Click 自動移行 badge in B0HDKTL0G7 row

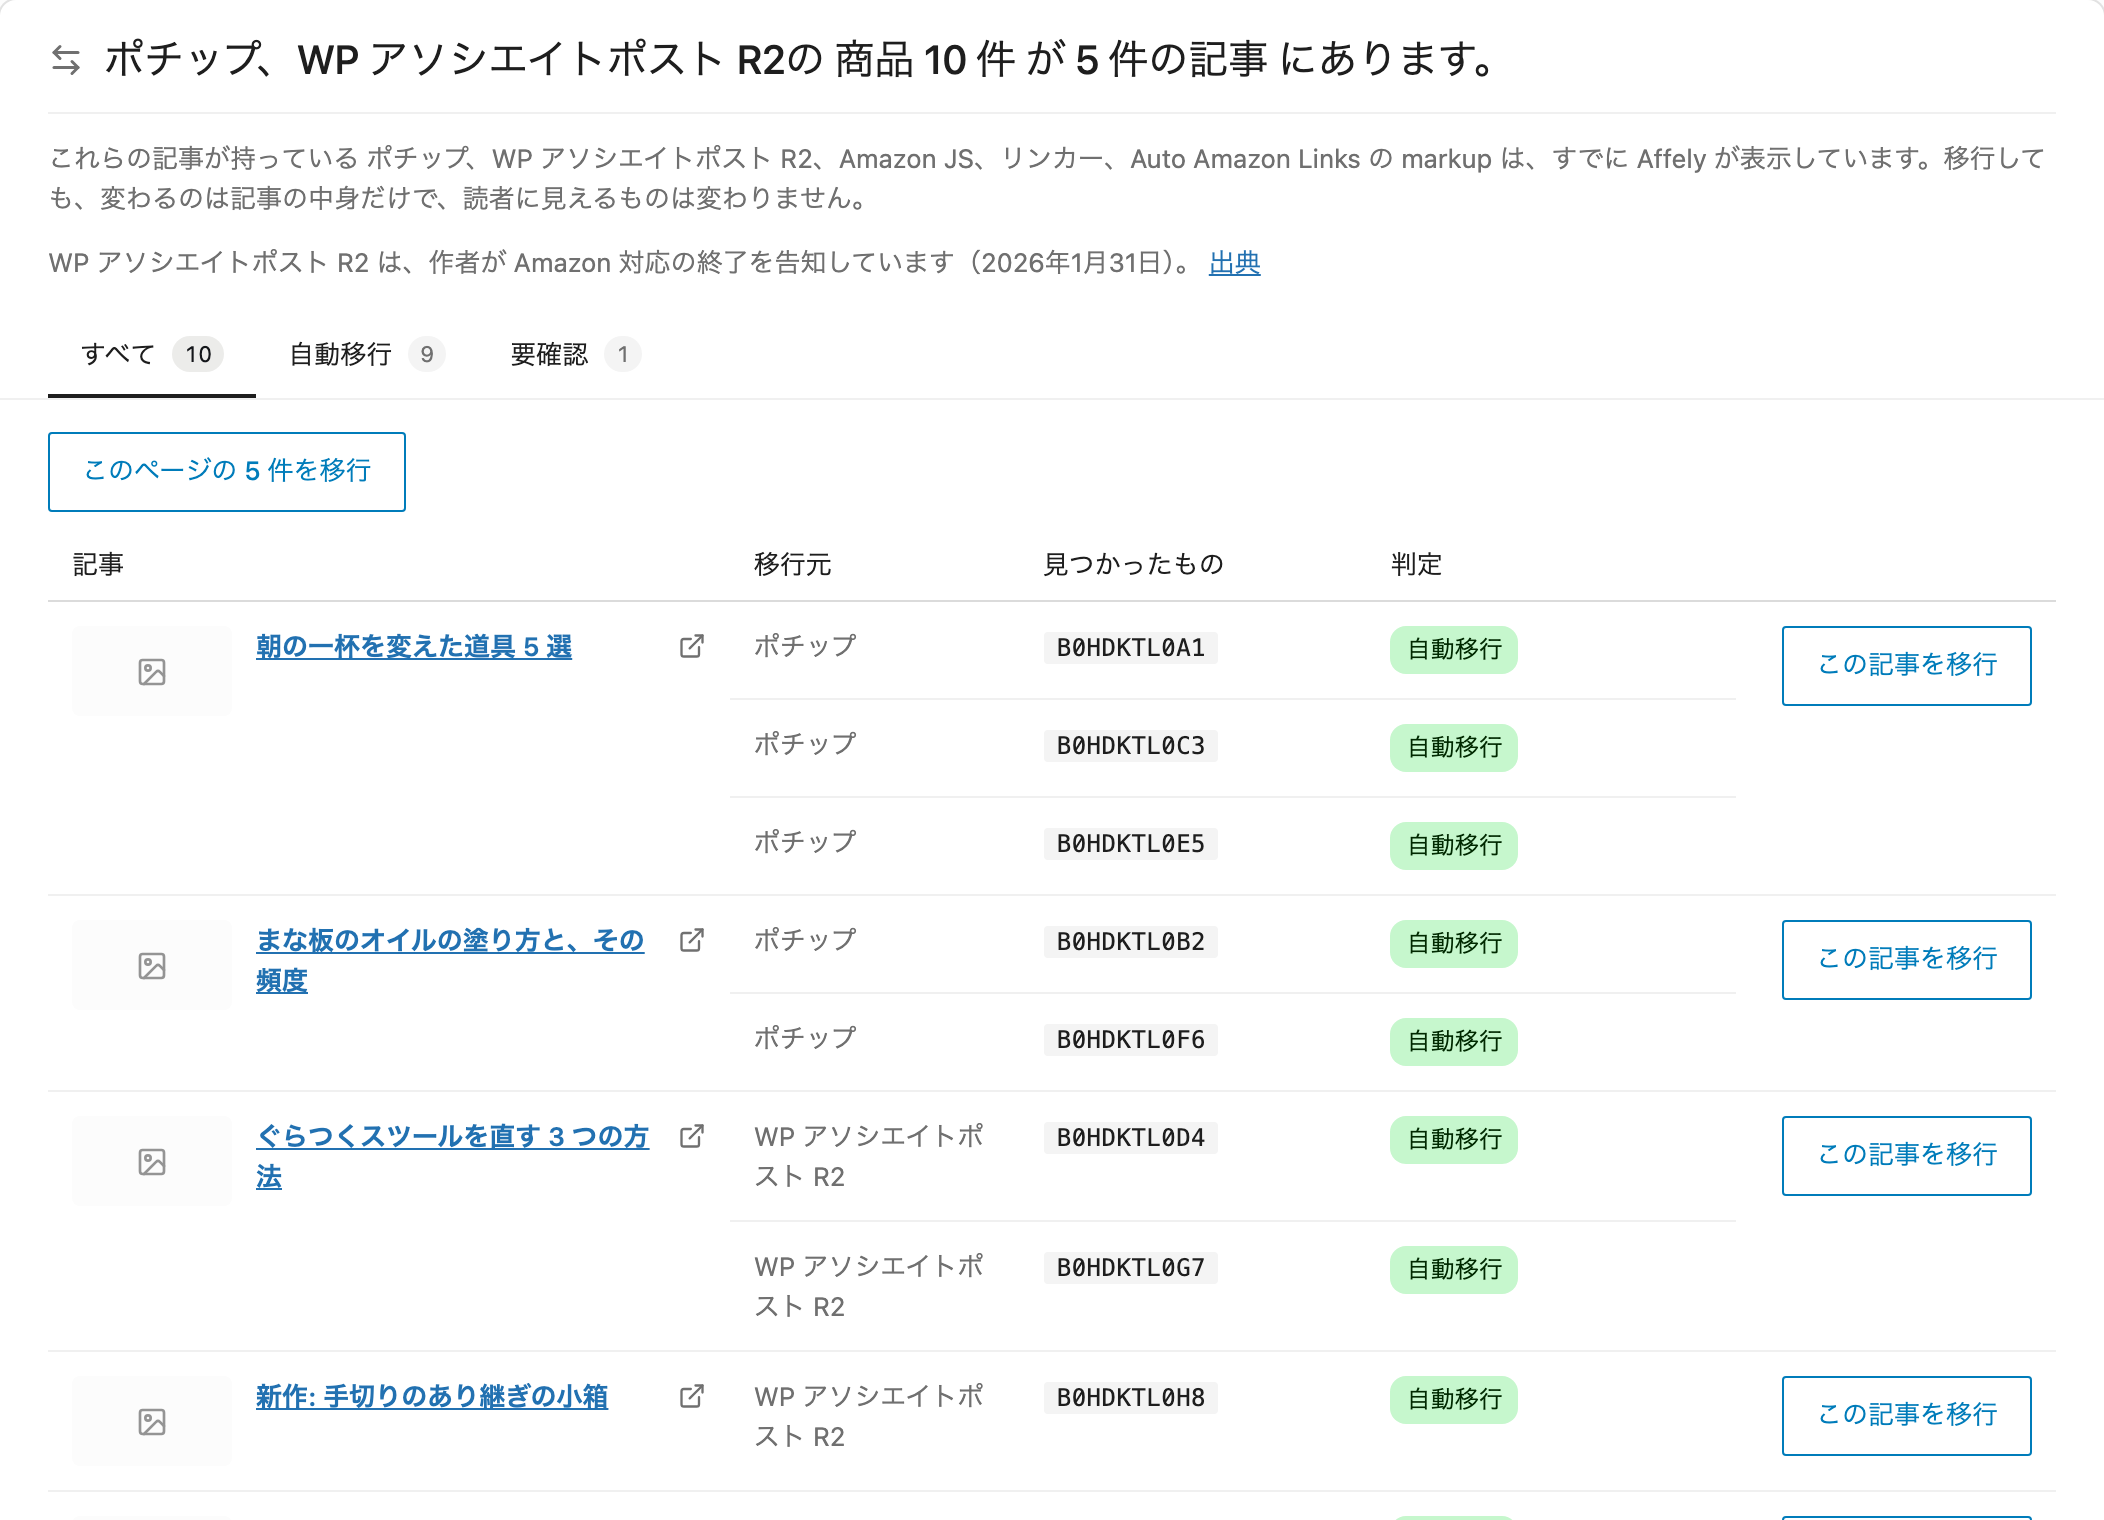click(x=1454, y=1270)
